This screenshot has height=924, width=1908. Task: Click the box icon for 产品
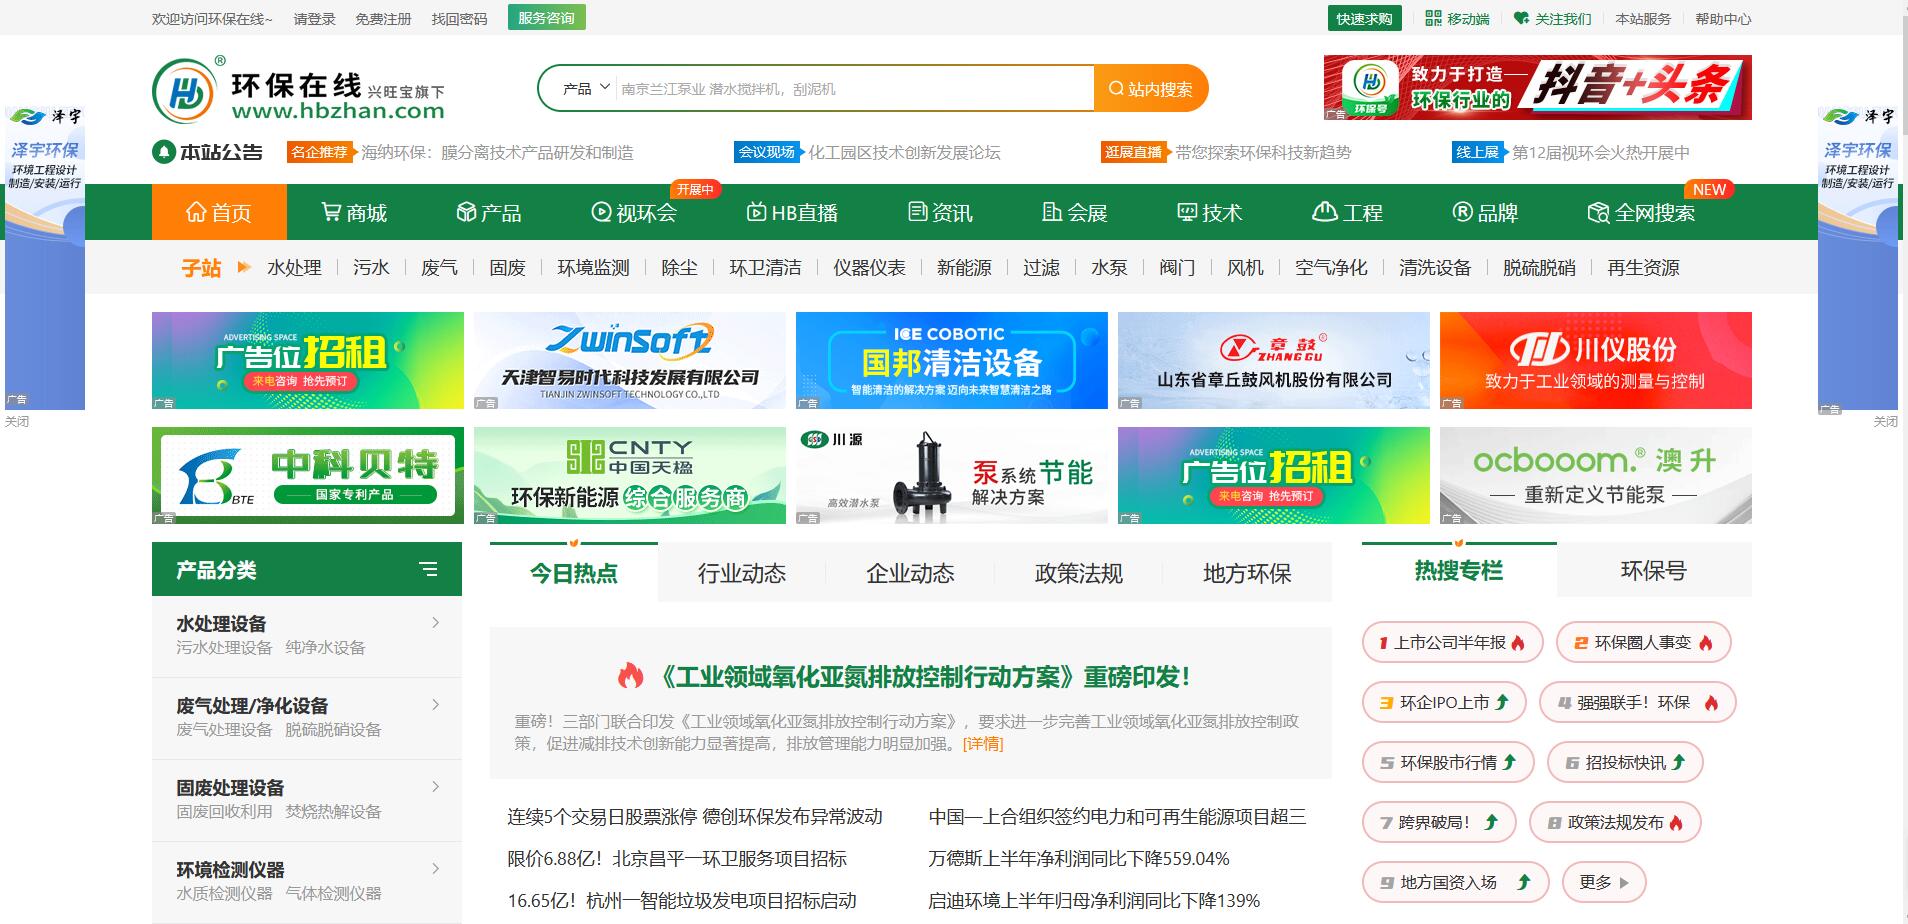pyautogui.click(x=466, y=212)
